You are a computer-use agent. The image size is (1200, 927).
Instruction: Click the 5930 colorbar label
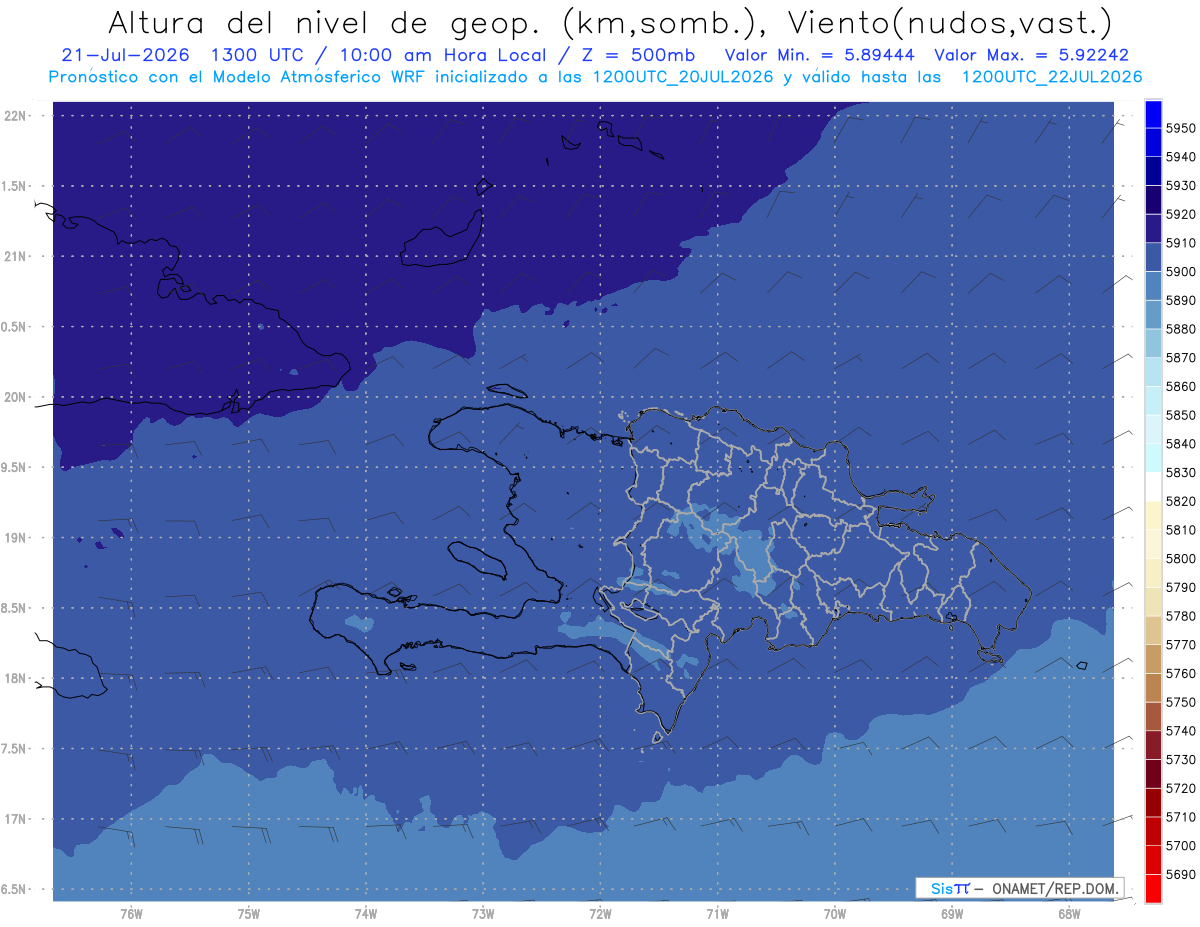coord(1180,186)
